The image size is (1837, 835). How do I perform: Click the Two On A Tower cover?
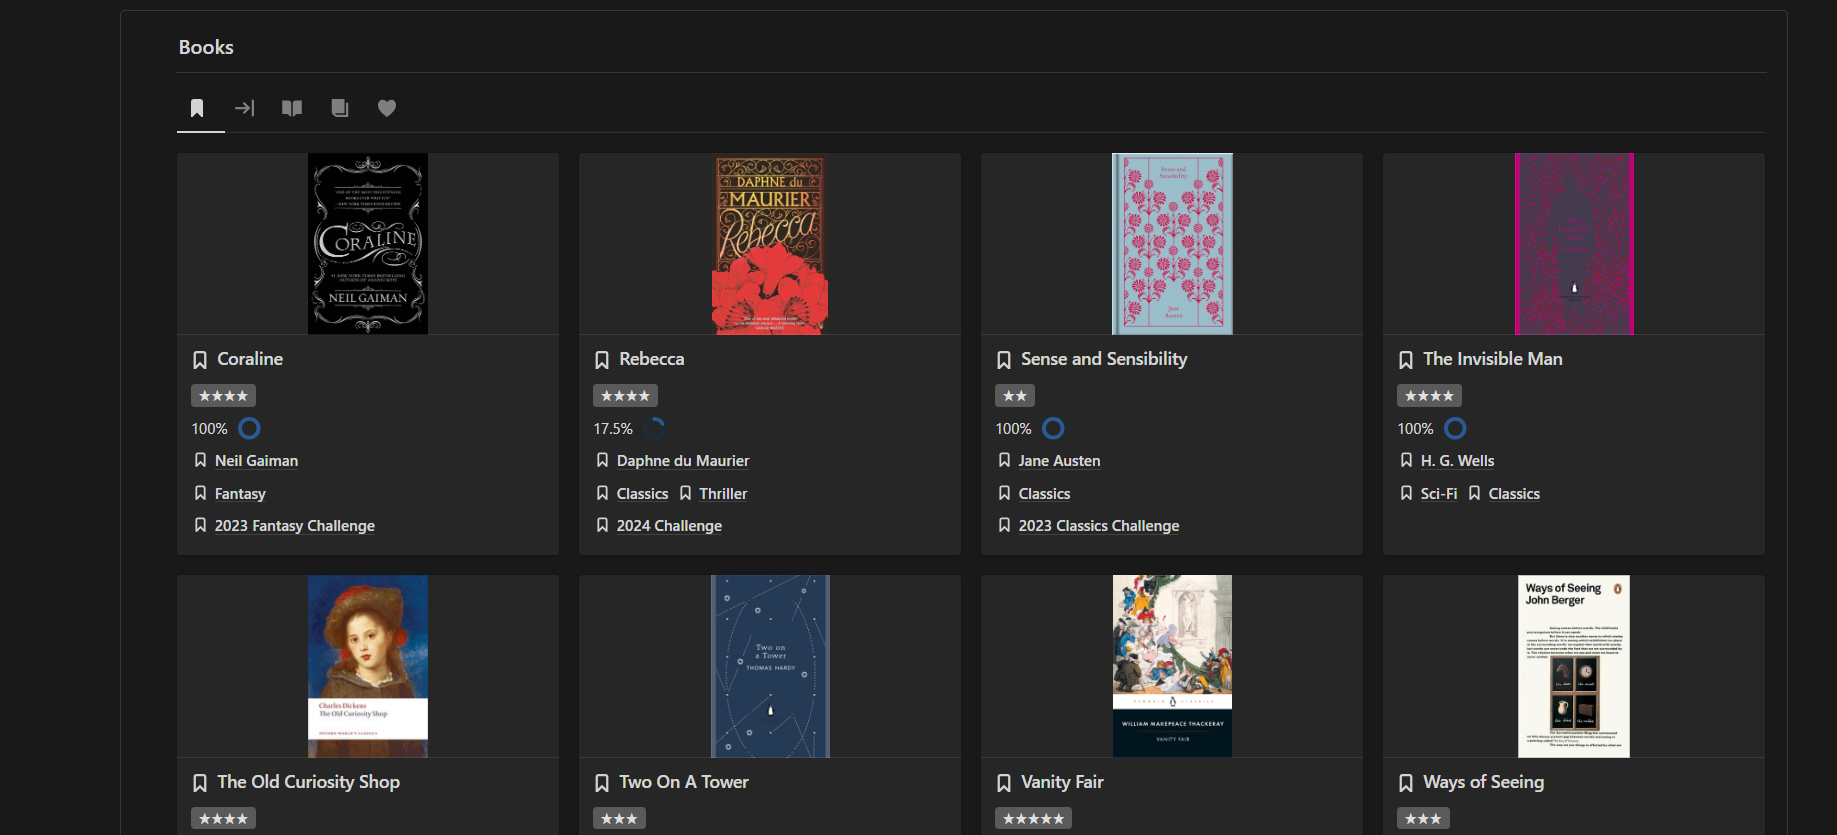point(770,666)
